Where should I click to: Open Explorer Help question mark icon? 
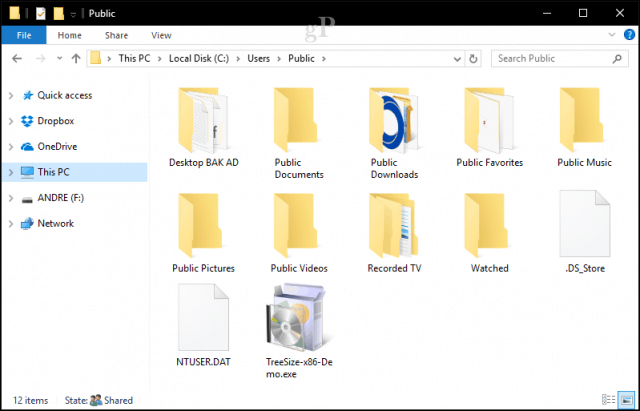click(629, 35)
